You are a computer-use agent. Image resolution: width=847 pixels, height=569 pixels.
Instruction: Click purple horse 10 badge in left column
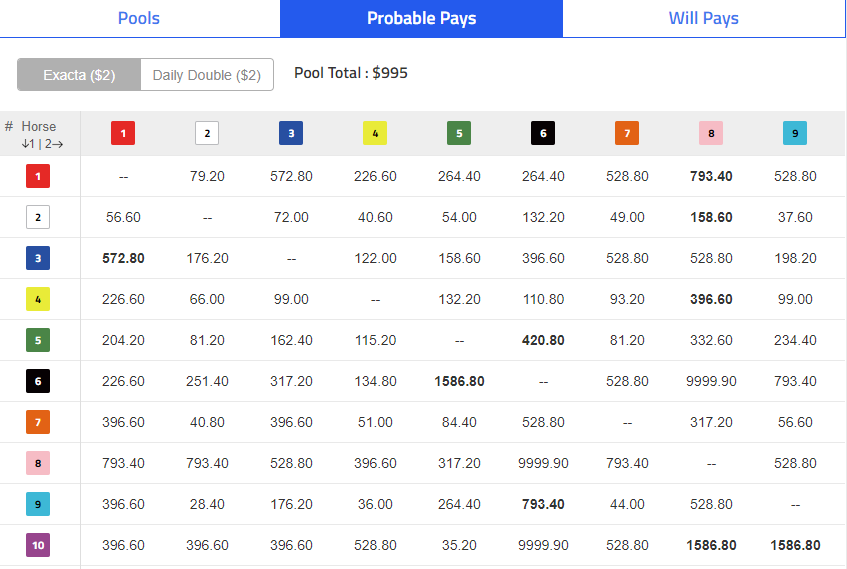coord(38,545)
